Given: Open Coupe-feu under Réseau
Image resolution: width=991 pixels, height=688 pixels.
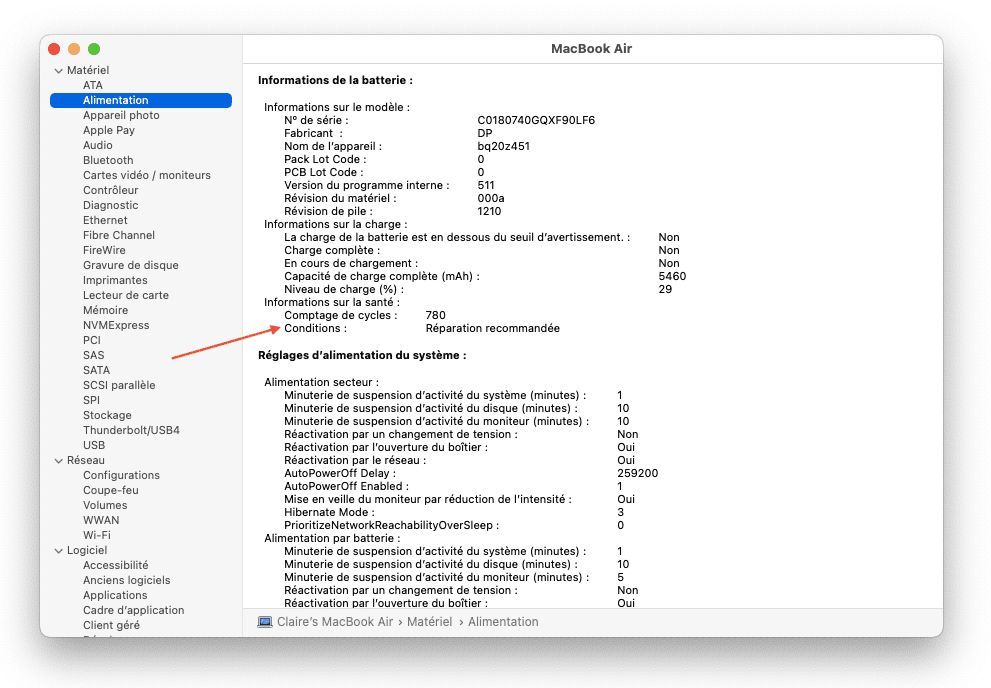Looking at the screenshot, I should 111,490.
